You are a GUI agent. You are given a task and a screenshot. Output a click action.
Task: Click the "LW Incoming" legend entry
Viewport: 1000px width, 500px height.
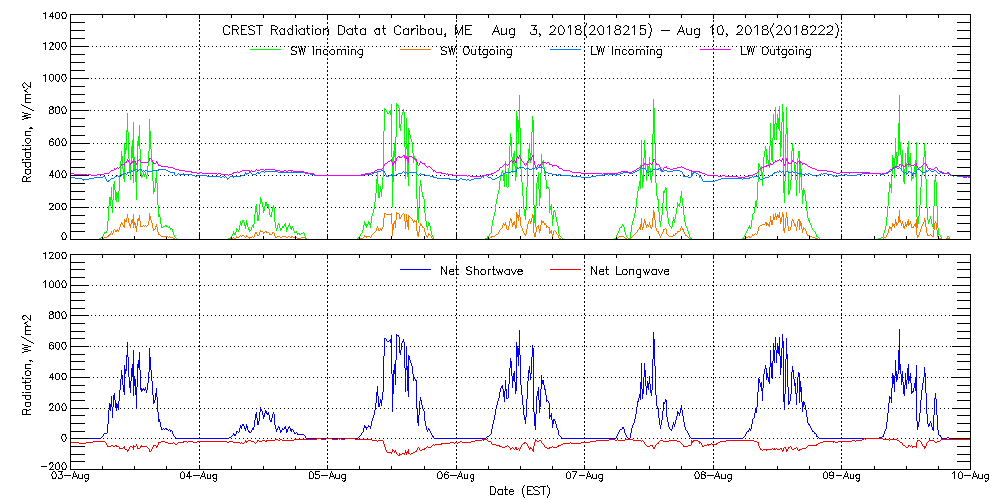point(626,51)
